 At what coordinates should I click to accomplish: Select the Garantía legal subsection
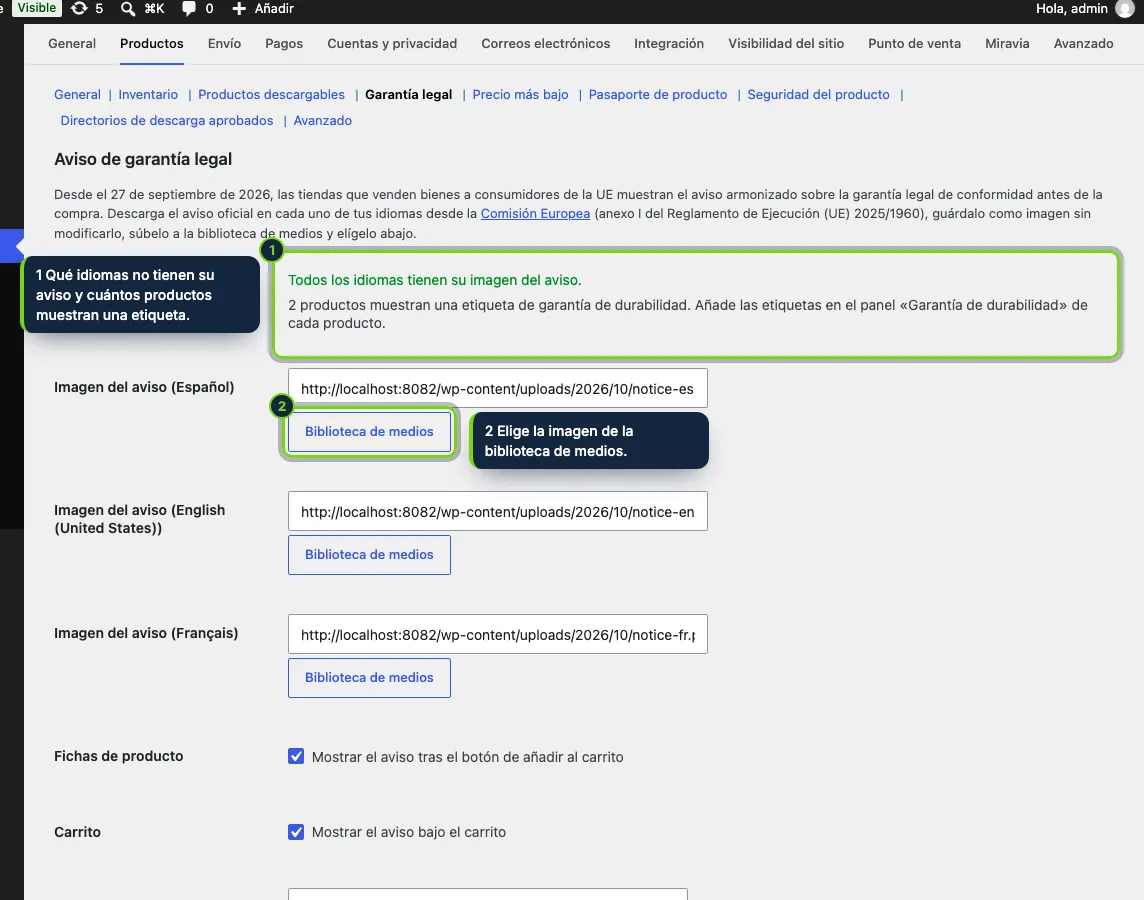[409, 95]
